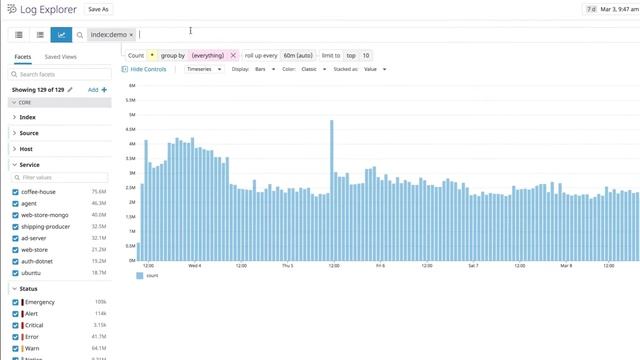
Task: Open the Timeseries visualization dropdown
Action: 204,69
